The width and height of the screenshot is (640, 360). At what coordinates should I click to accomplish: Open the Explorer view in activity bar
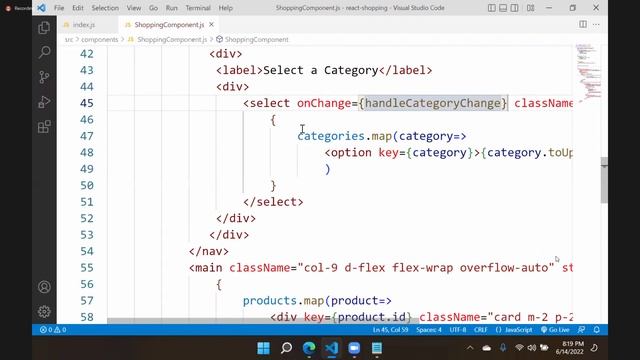[x=44, y=28]
